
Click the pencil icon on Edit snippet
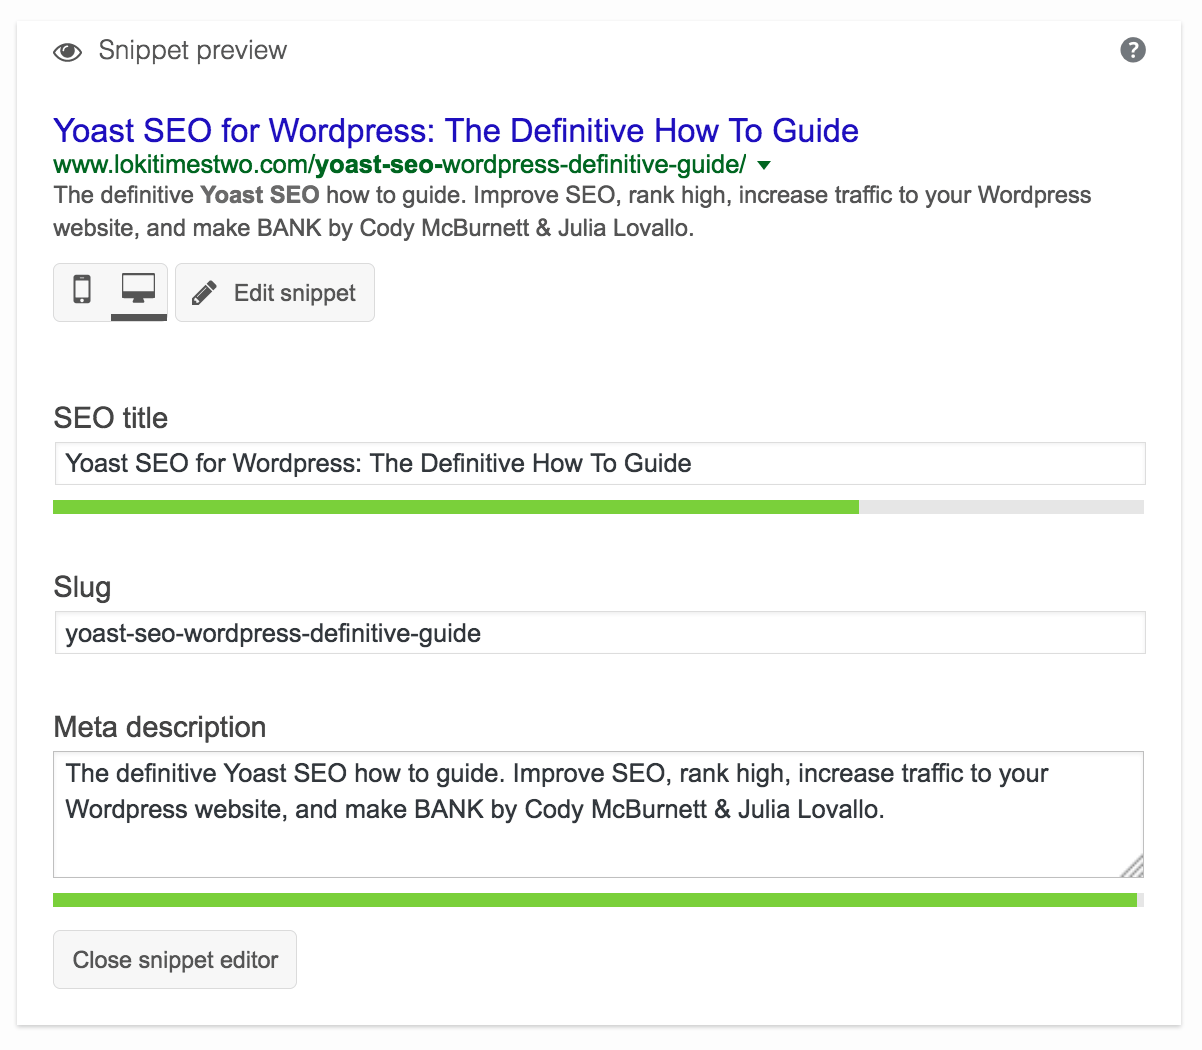(x=204, y=292)
